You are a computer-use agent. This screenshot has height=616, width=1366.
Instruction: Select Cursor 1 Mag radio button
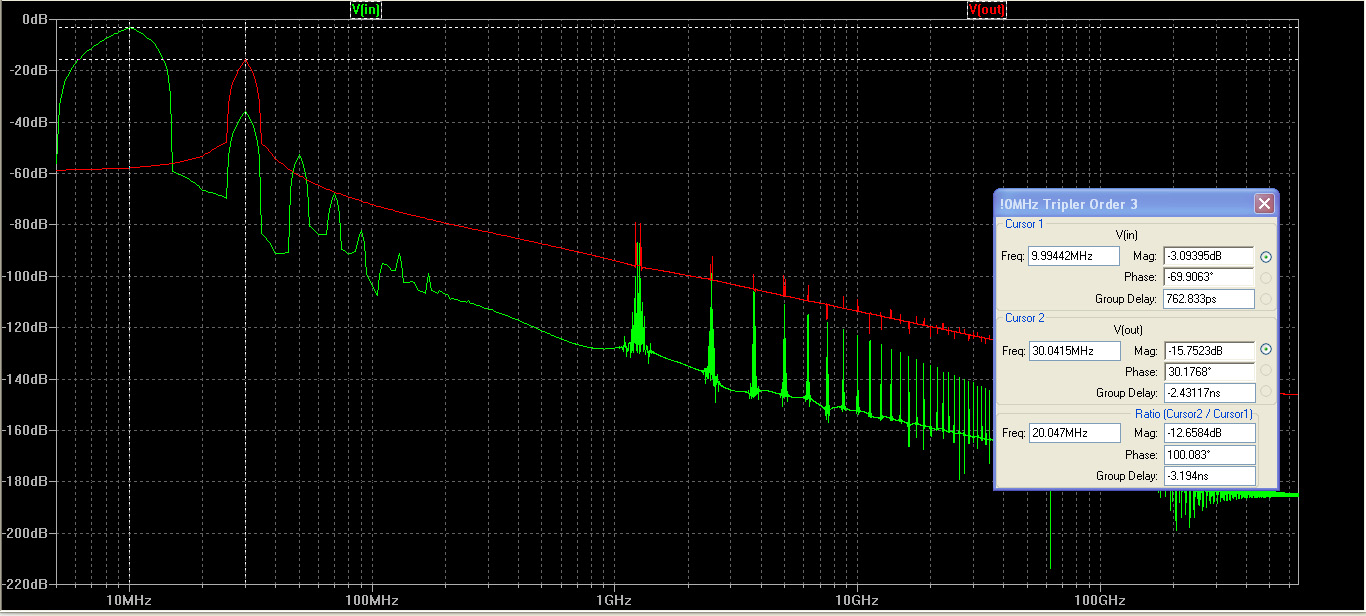(1266, 256)
